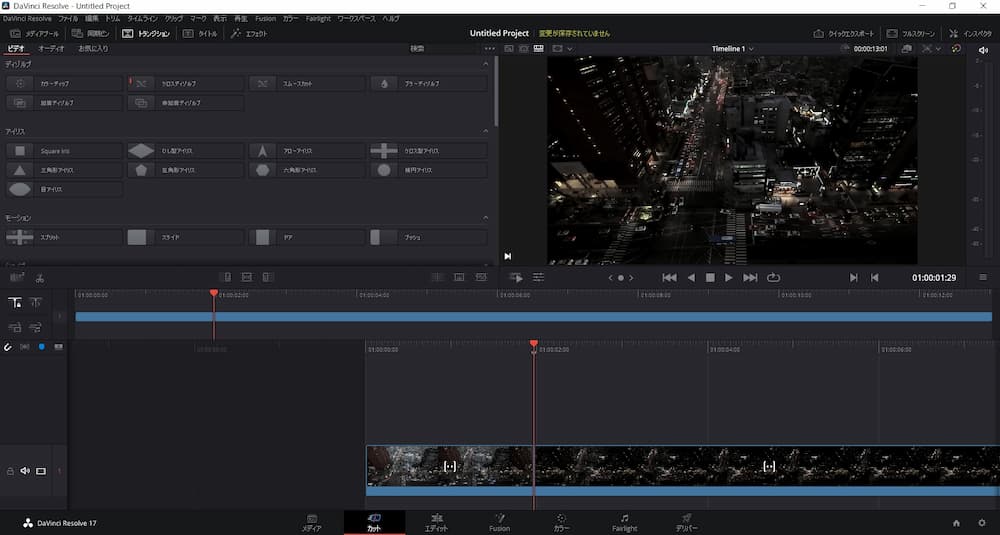Mute track 1 audio
The height and width of the screenshot is (535, 1000).
coord(25,471)
